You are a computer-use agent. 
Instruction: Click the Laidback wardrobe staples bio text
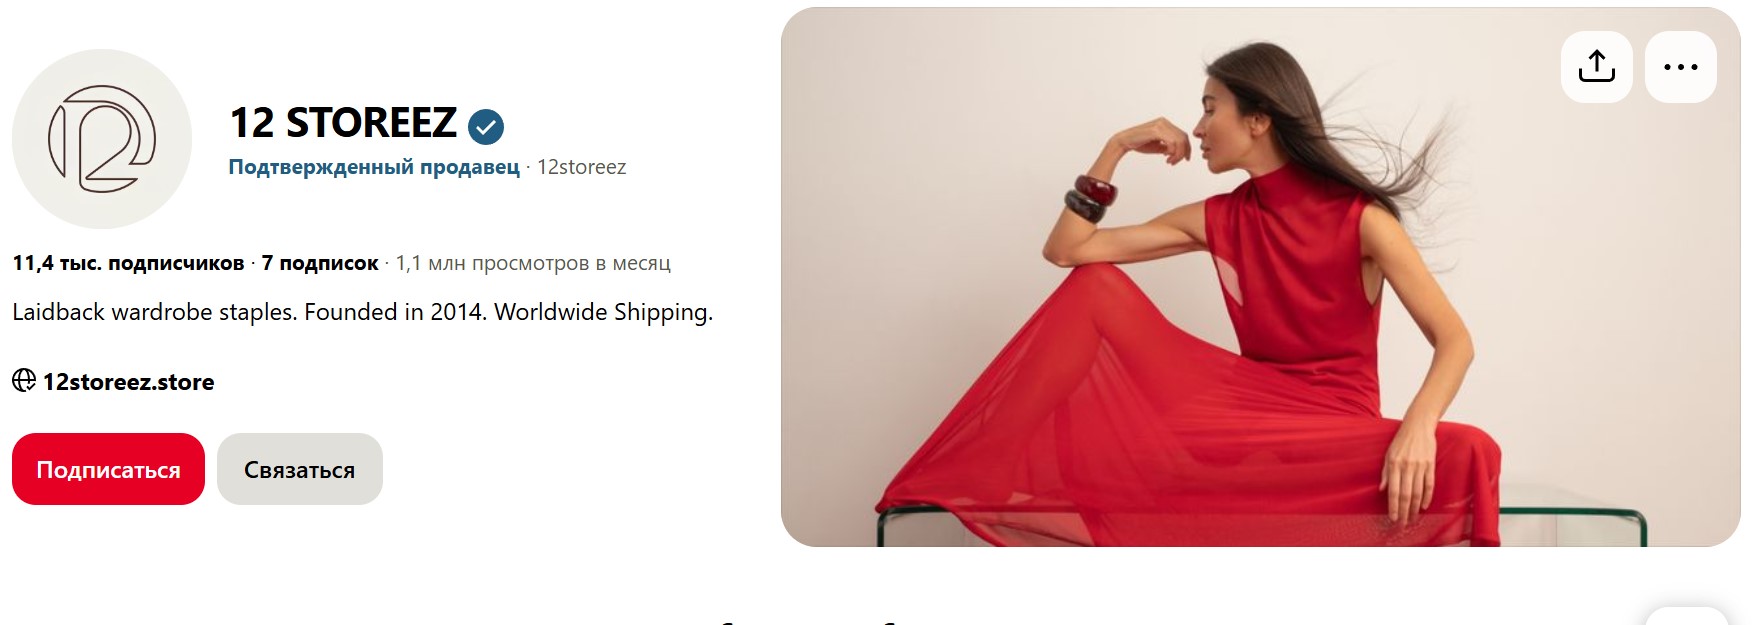point(362,312)
